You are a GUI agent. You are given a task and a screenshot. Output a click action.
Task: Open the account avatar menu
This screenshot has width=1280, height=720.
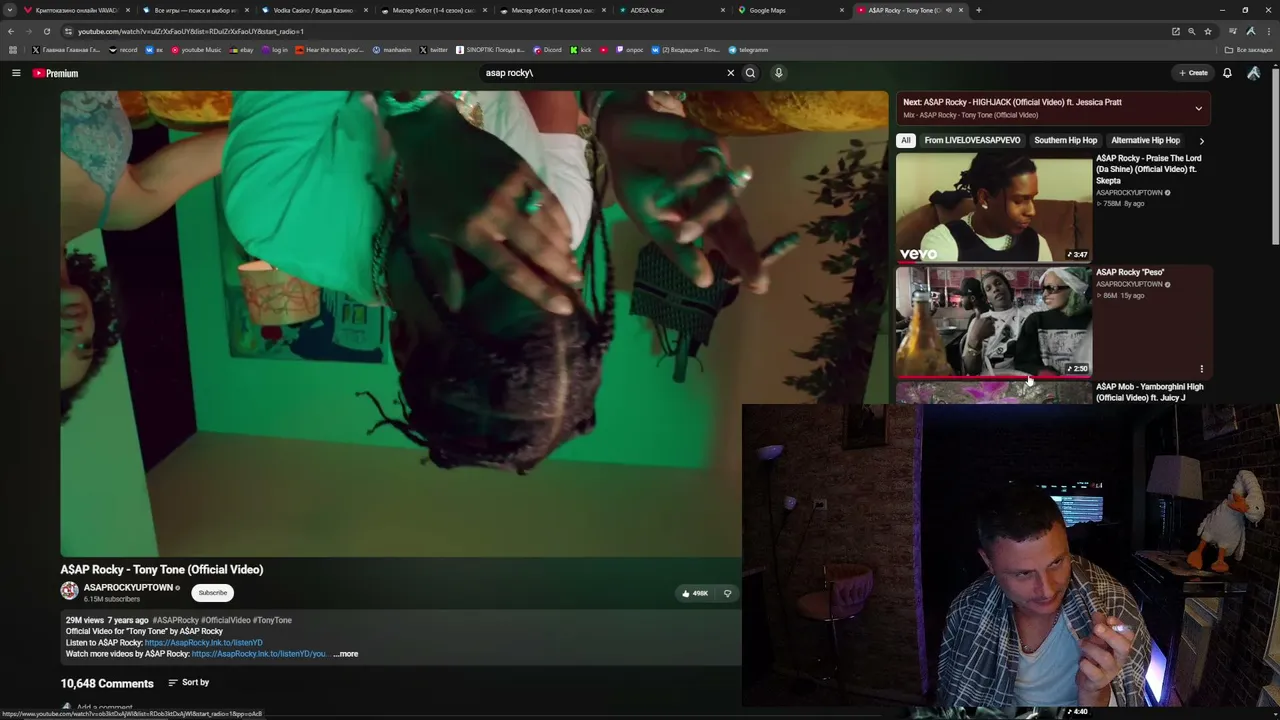[x=1253, y=73]
